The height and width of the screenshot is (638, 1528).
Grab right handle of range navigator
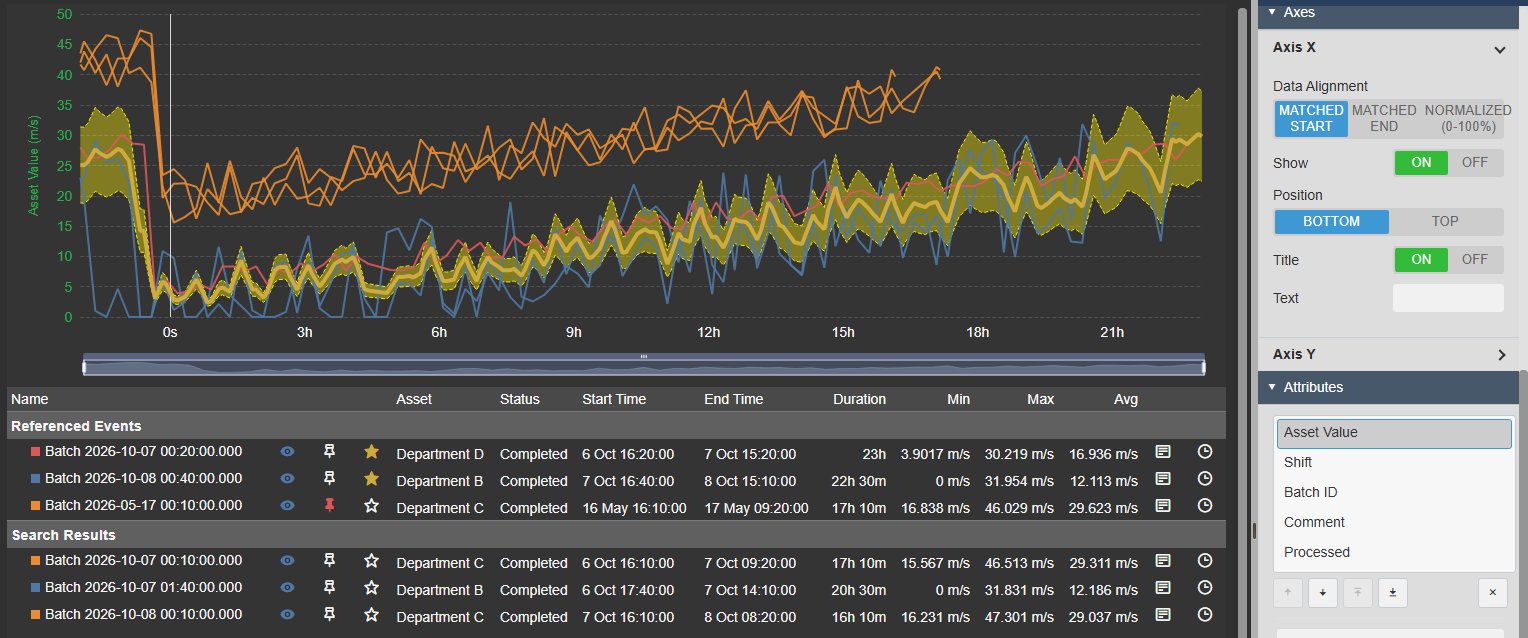(x=1203, y=367)
